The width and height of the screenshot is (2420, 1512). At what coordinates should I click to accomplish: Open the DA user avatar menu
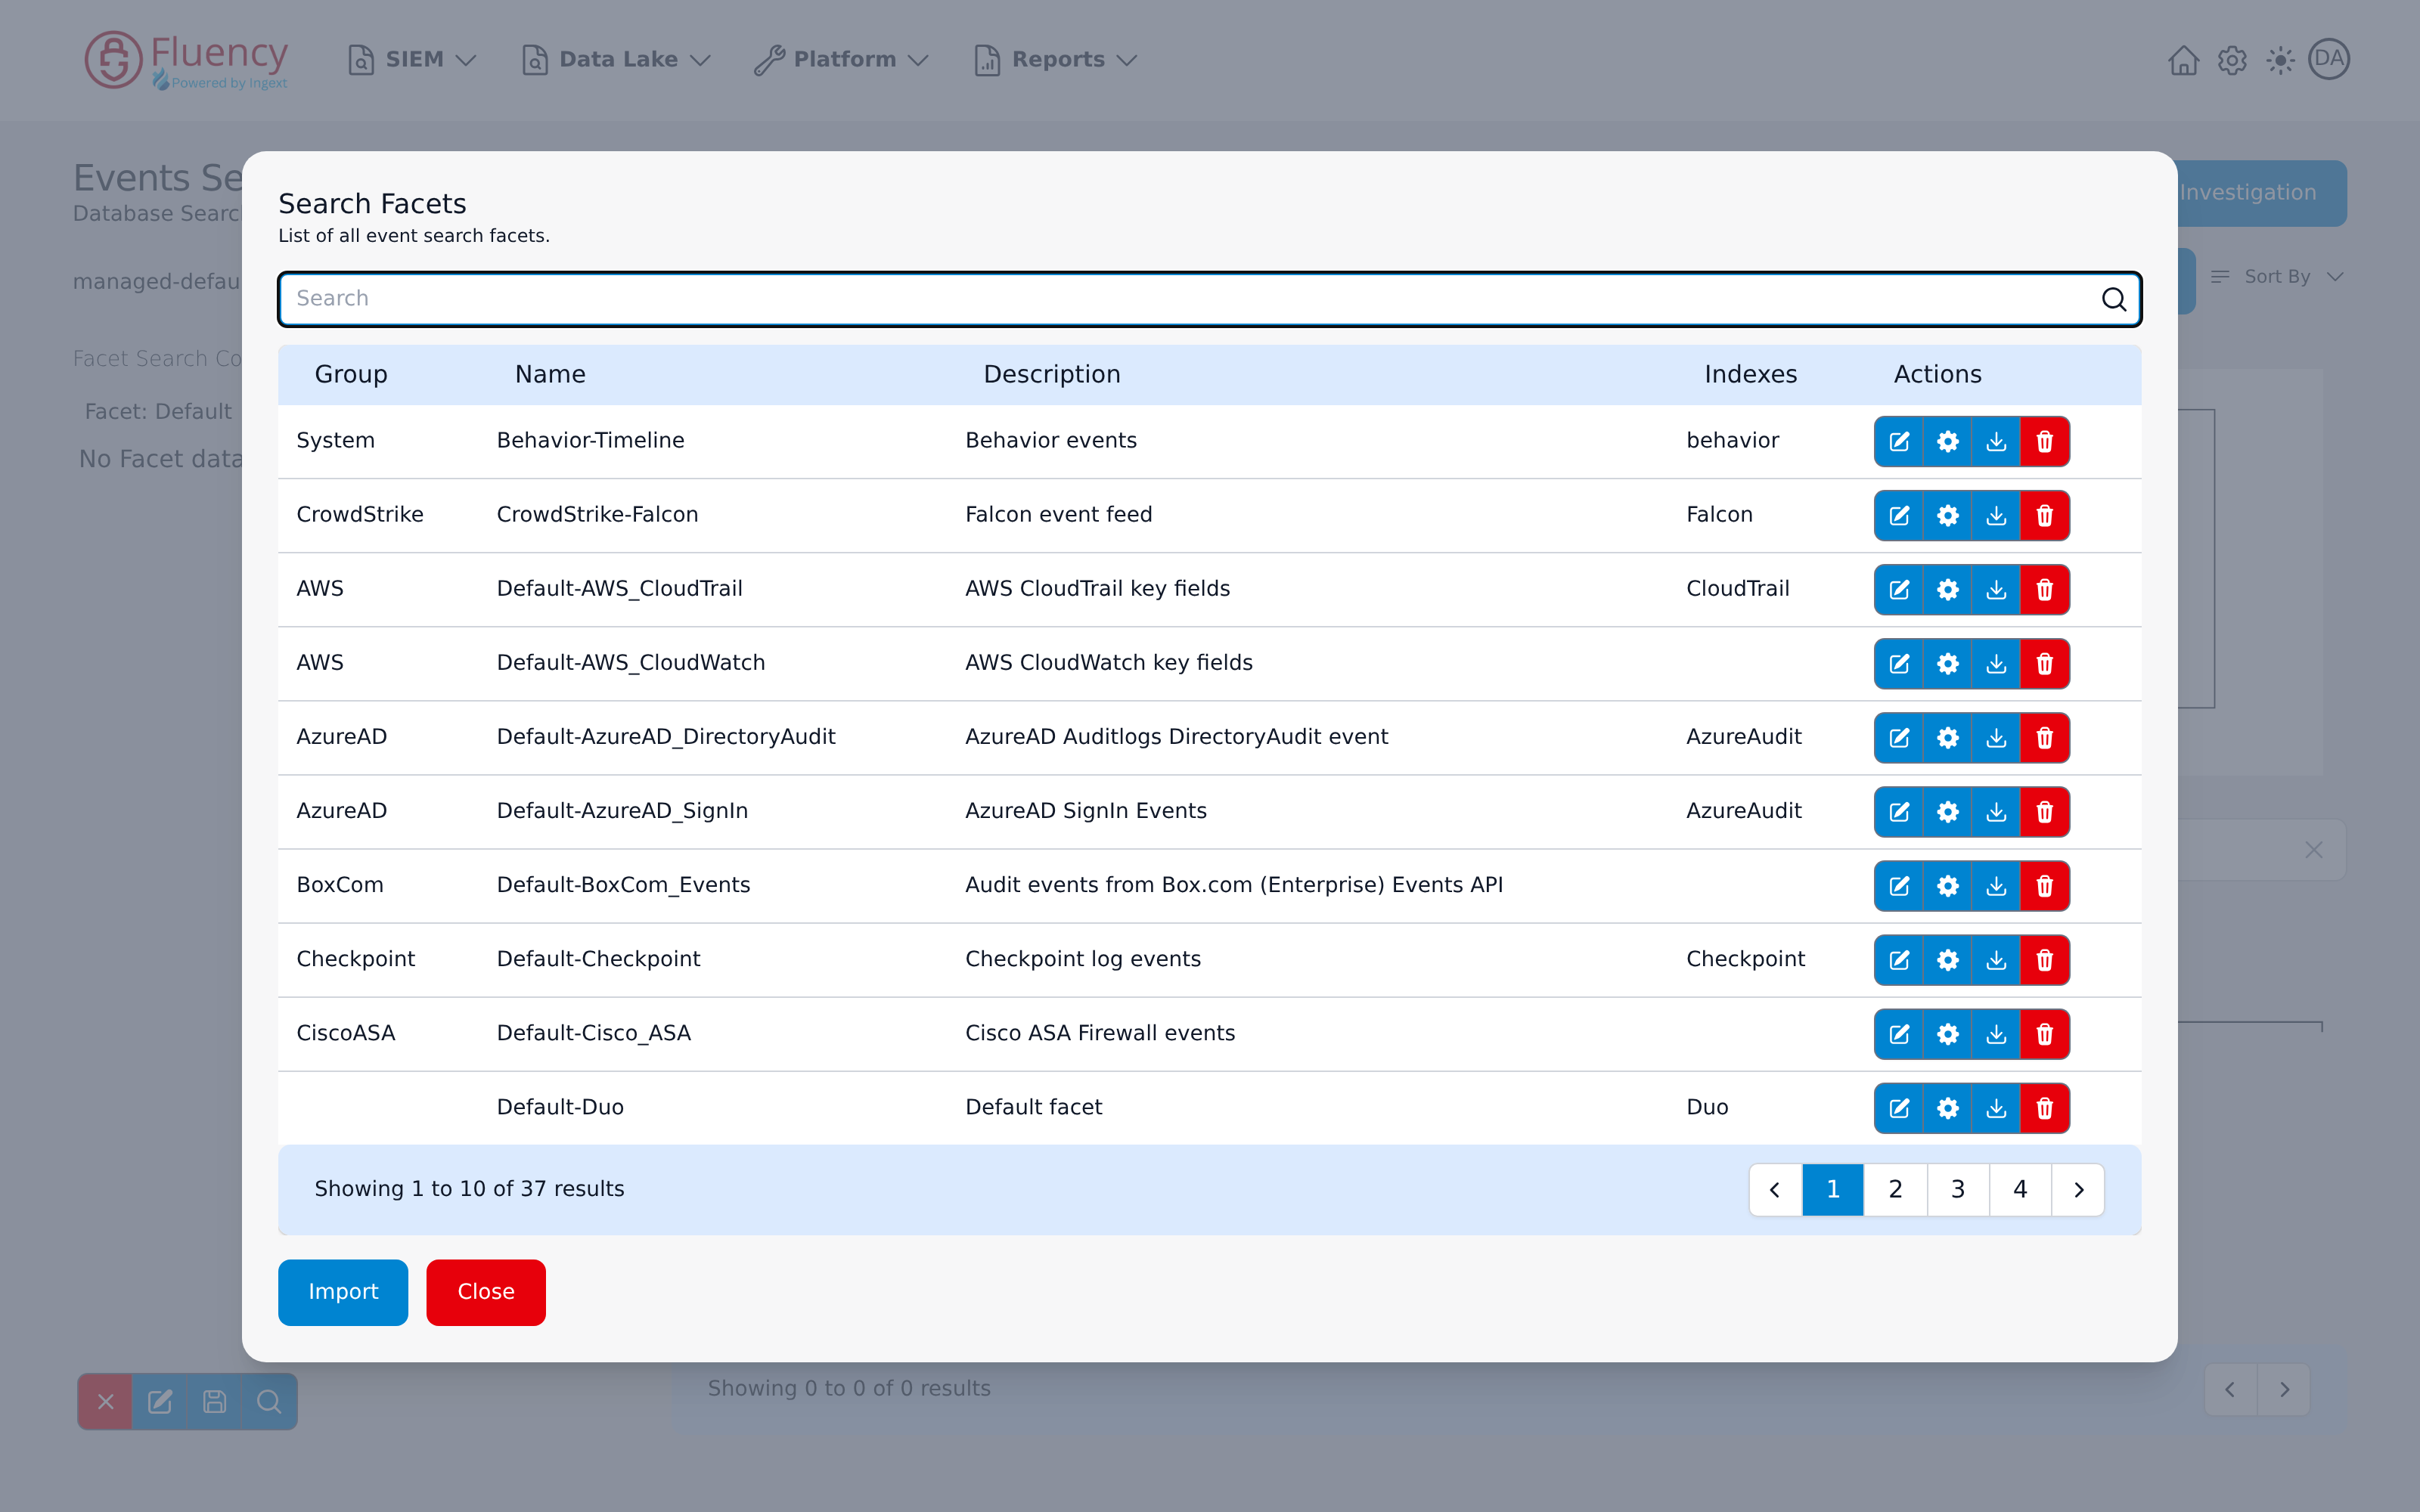[x=2329, y=59]
